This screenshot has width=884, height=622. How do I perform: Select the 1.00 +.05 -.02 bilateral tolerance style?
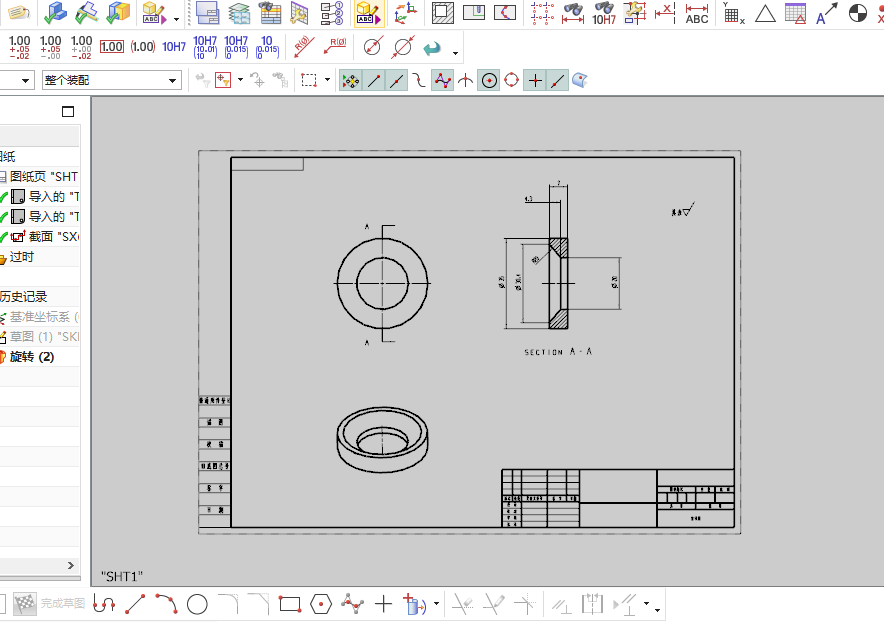point(19,47)
